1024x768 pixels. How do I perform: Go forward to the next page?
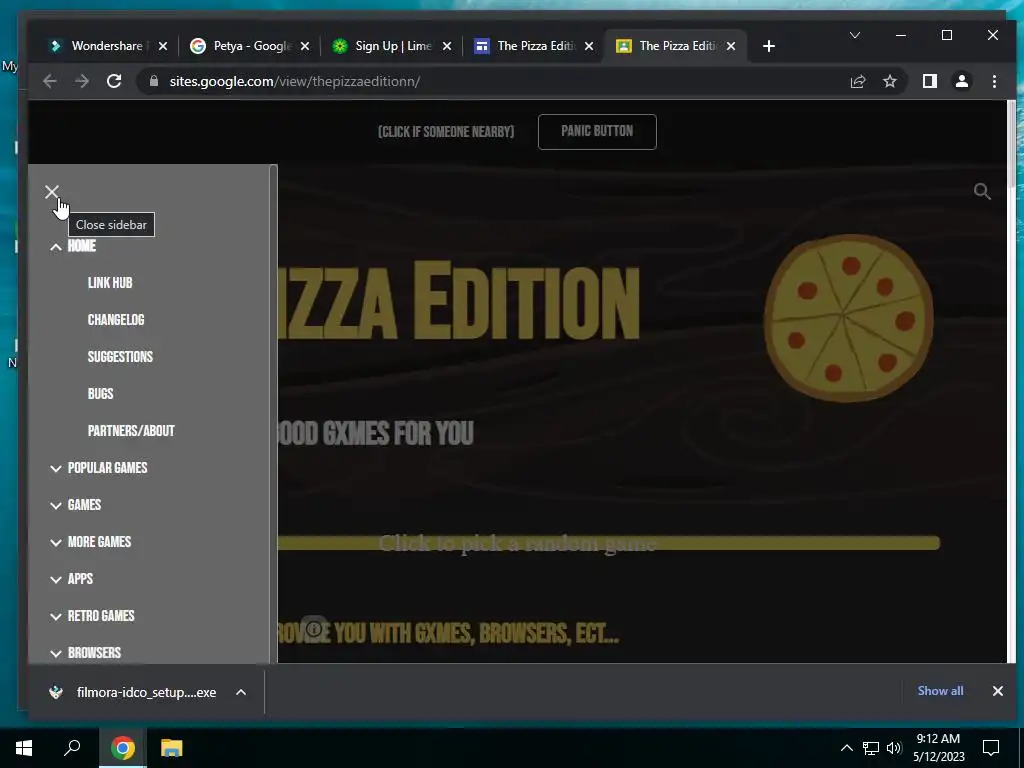click(82, 81)
